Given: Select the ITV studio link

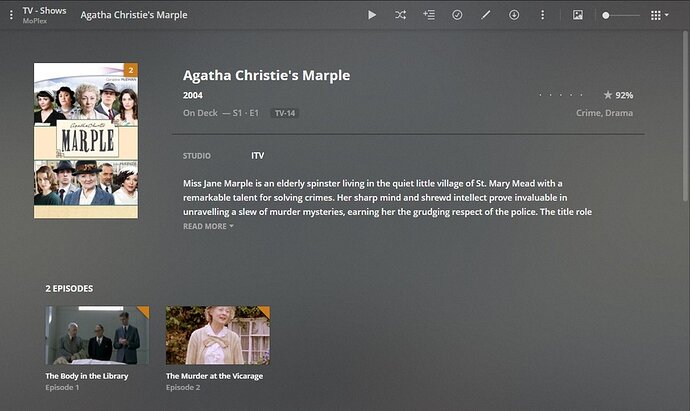Looking at the screenshot, I should (x=257, y=156).
